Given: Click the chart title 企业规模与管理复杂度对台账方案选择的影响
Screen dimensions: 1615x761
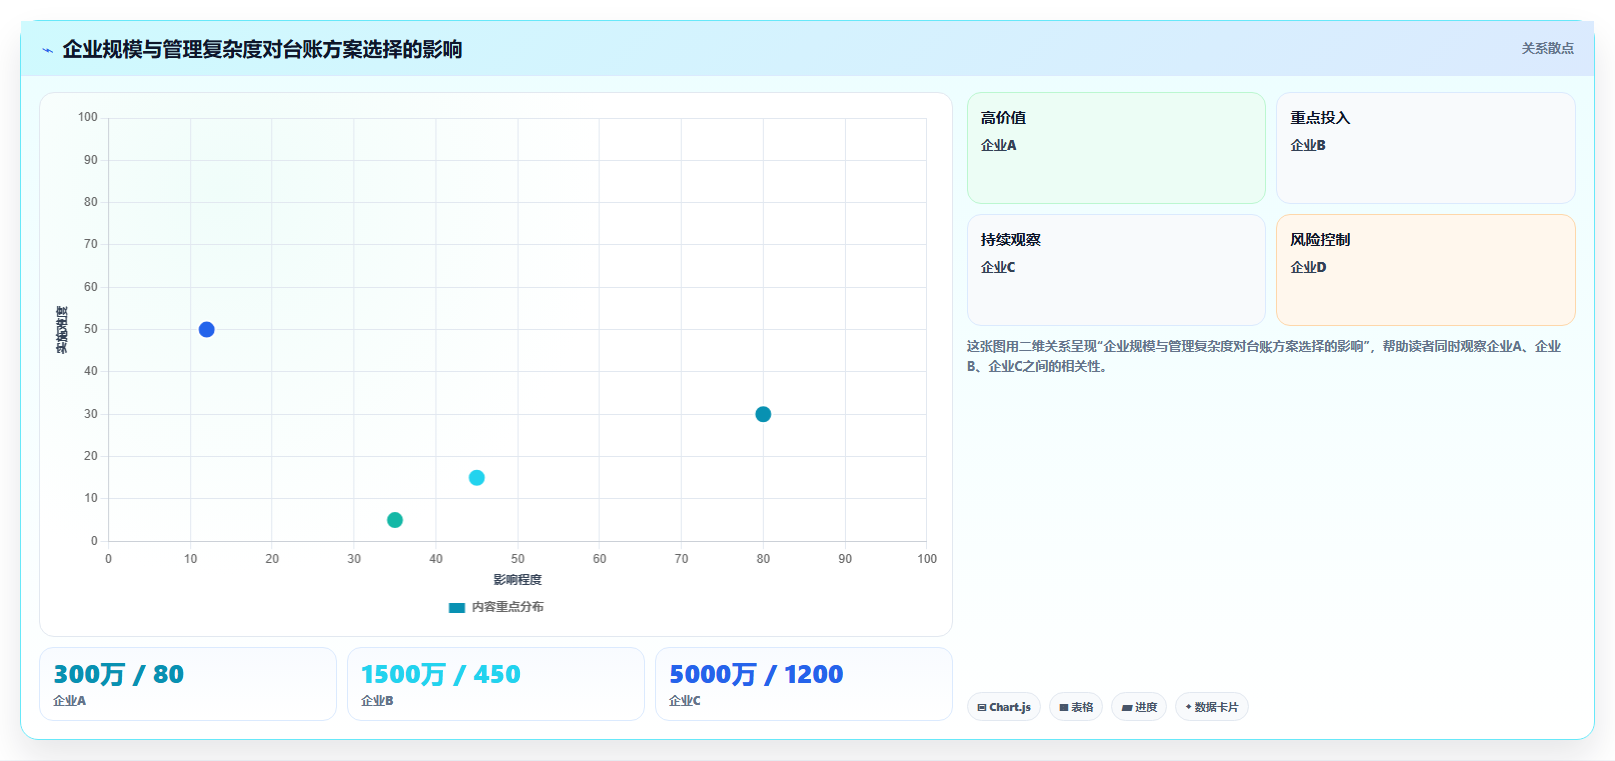Looking at the screenshot, I should click(262, 49).
